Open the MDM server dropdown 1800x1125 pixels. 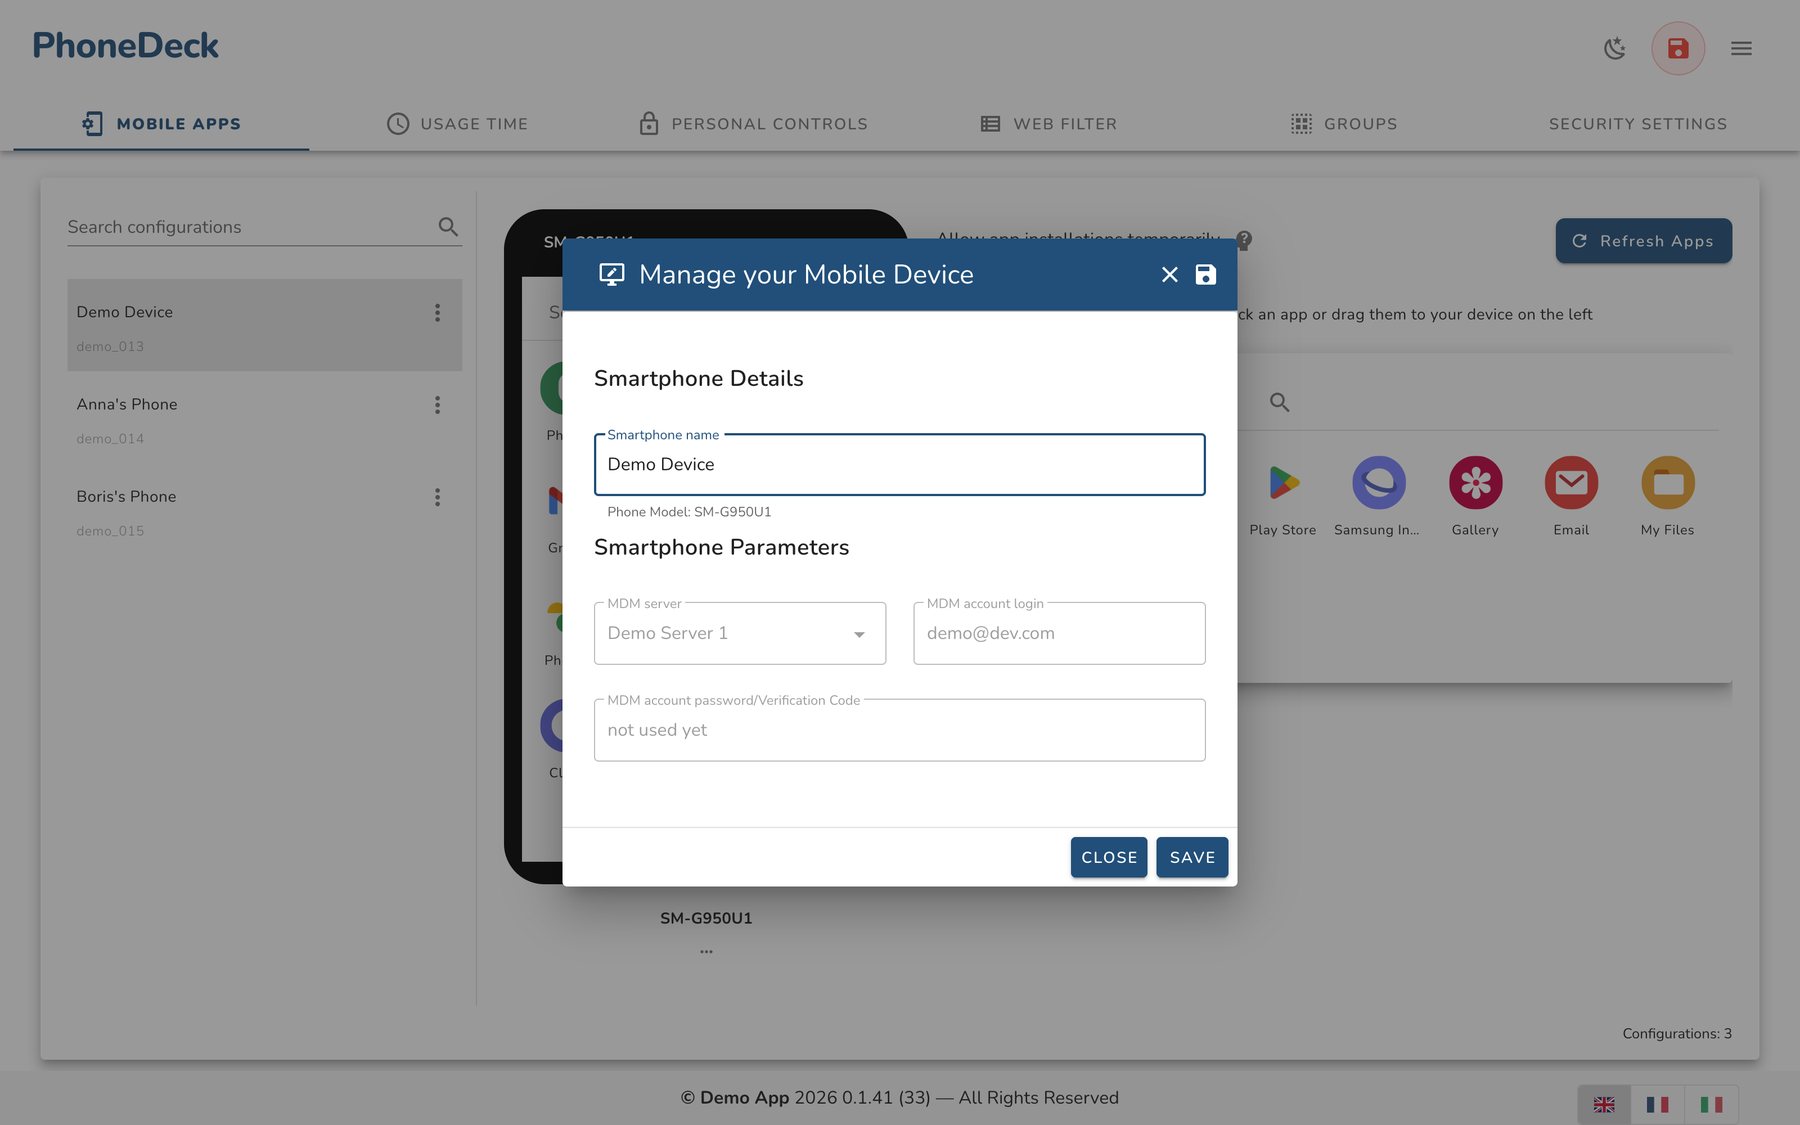coord(740,633)
